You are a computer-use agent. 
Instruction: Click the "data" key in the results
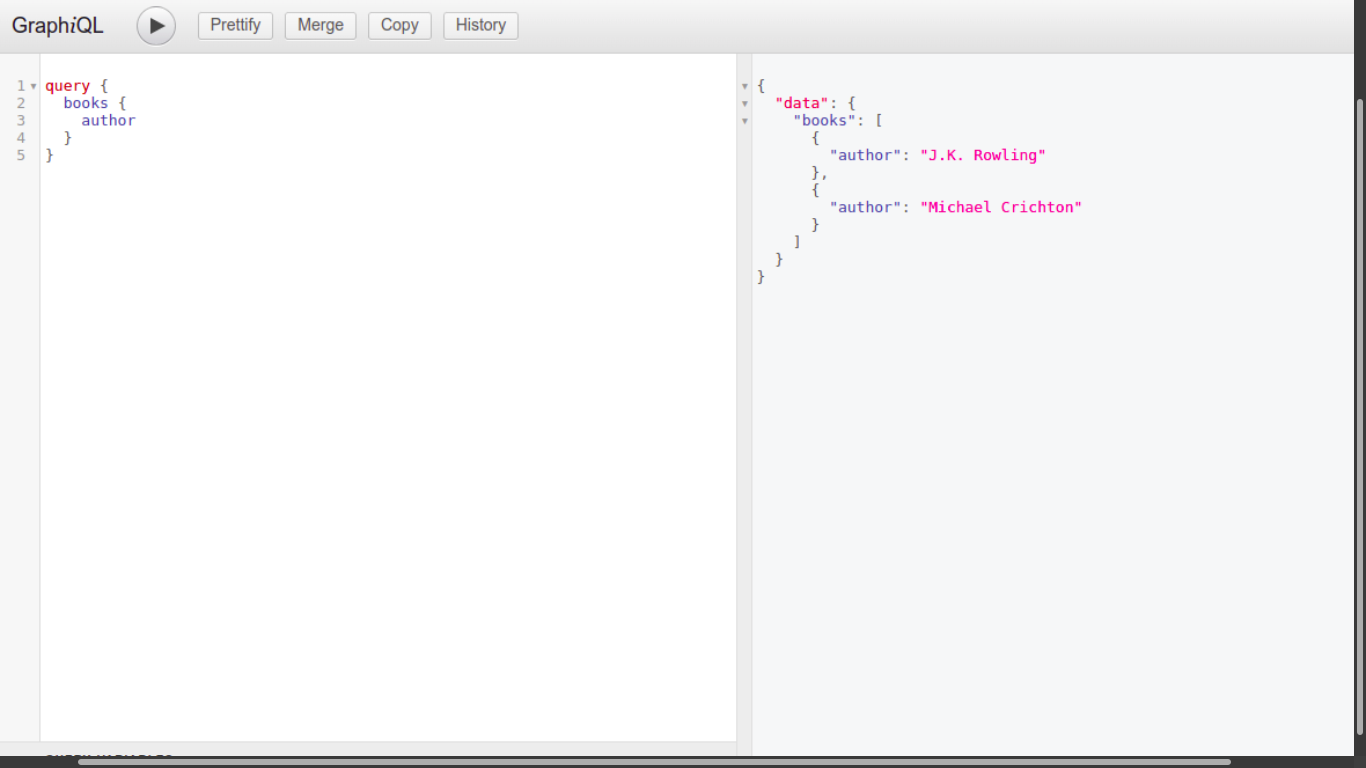802,103
